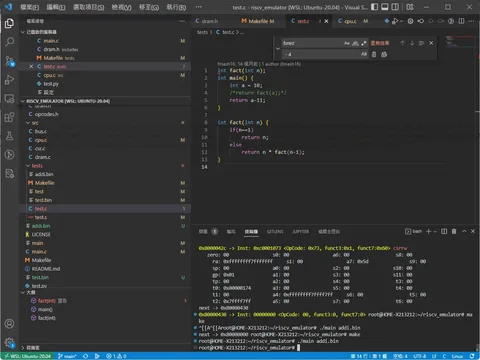Viewport: 480px width, 360px height.
Task: Toggle Match Case in find box
Action: [x=347, y=43]
